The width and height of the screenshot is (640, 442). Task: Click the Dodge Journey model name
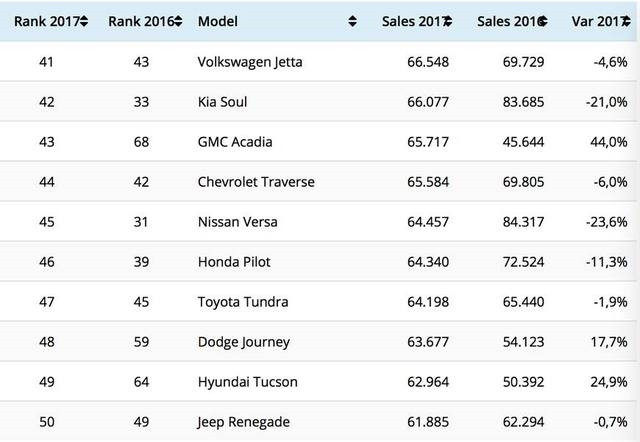click(242, 342)
